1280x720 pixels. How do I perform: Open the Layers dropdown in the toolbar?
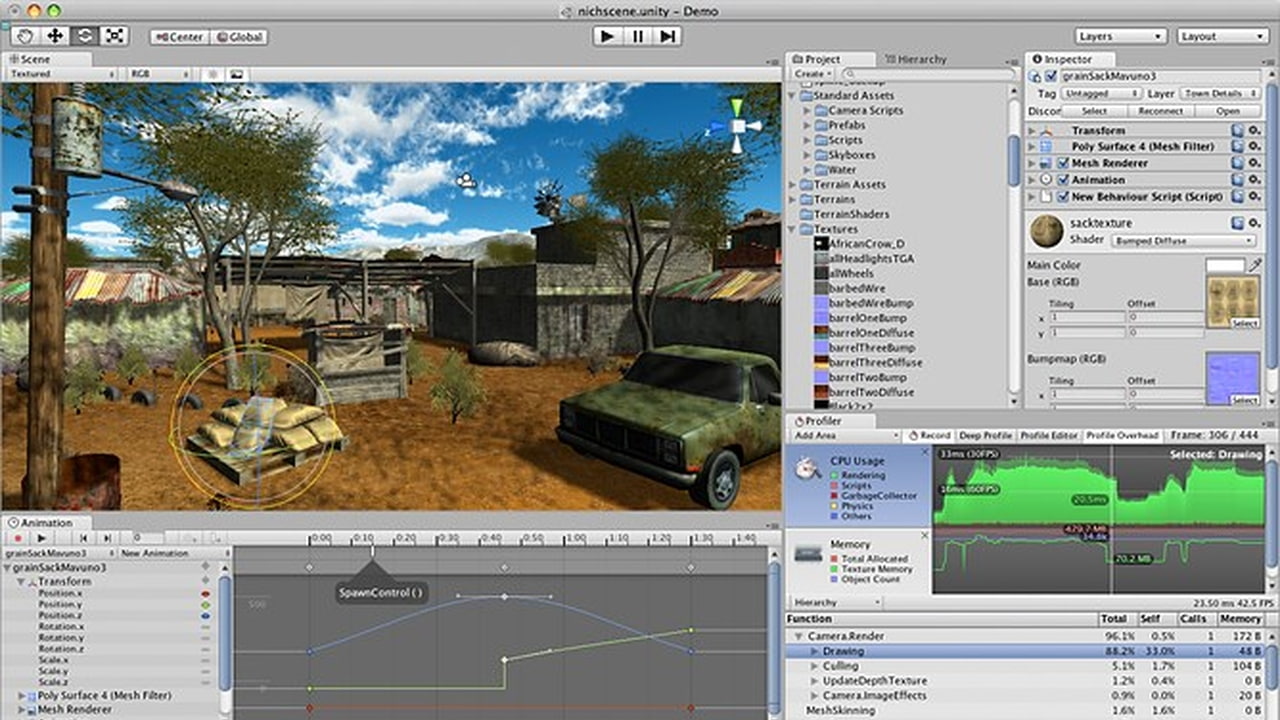pos(1120,36)
